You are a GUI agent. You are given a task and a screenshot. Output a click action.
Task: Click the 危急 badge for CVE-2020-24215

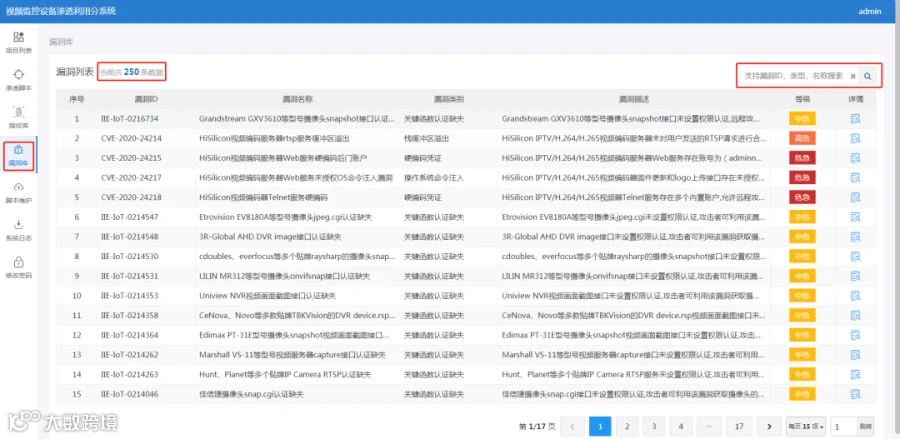pyautogui.click(x=802, y=158)
